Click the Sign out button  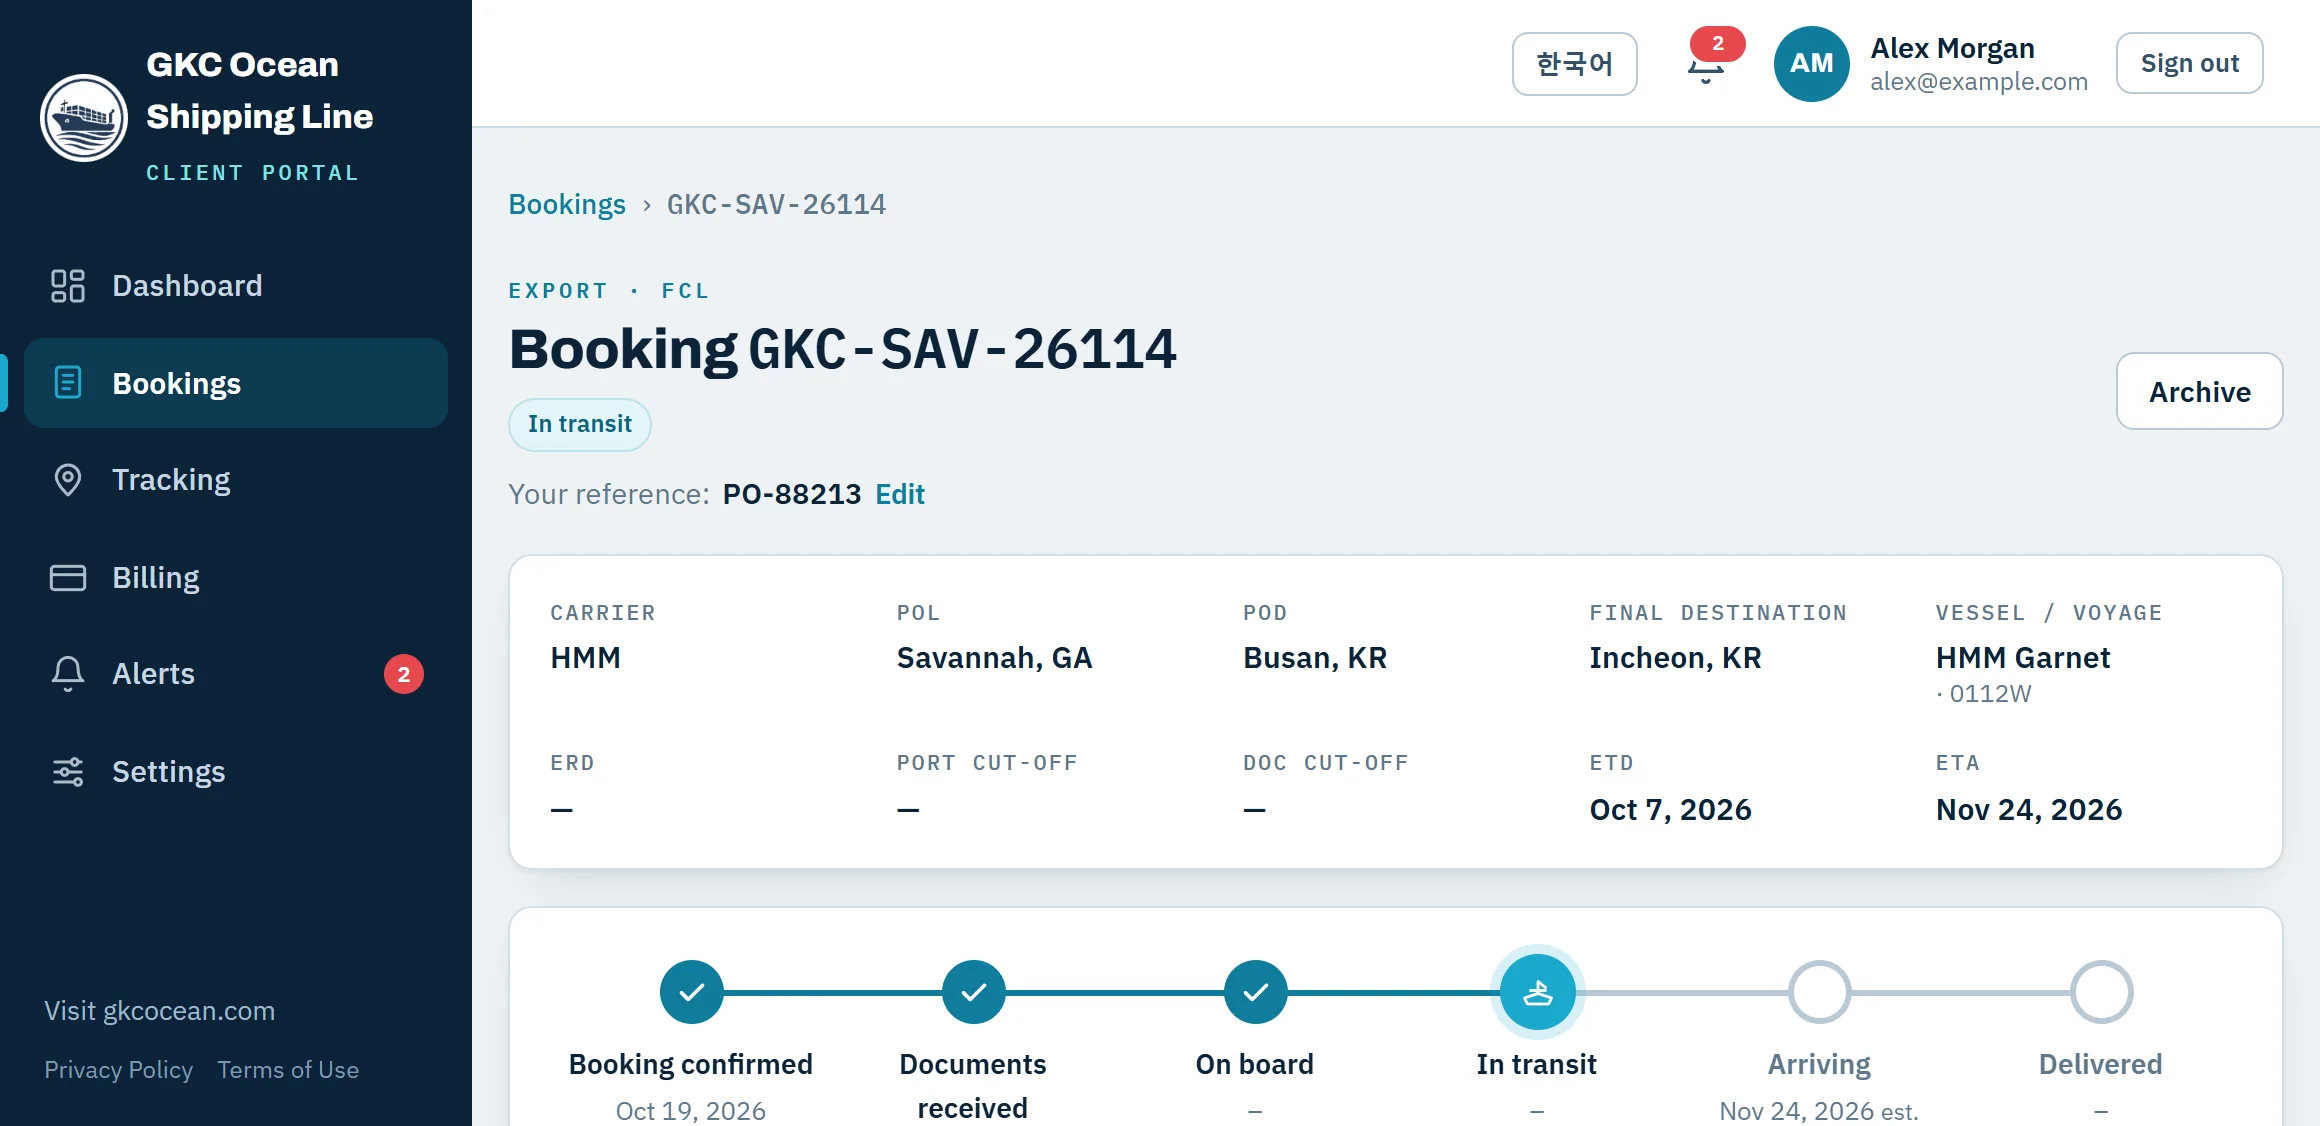pyautogui.click(x=2189, y=63)
